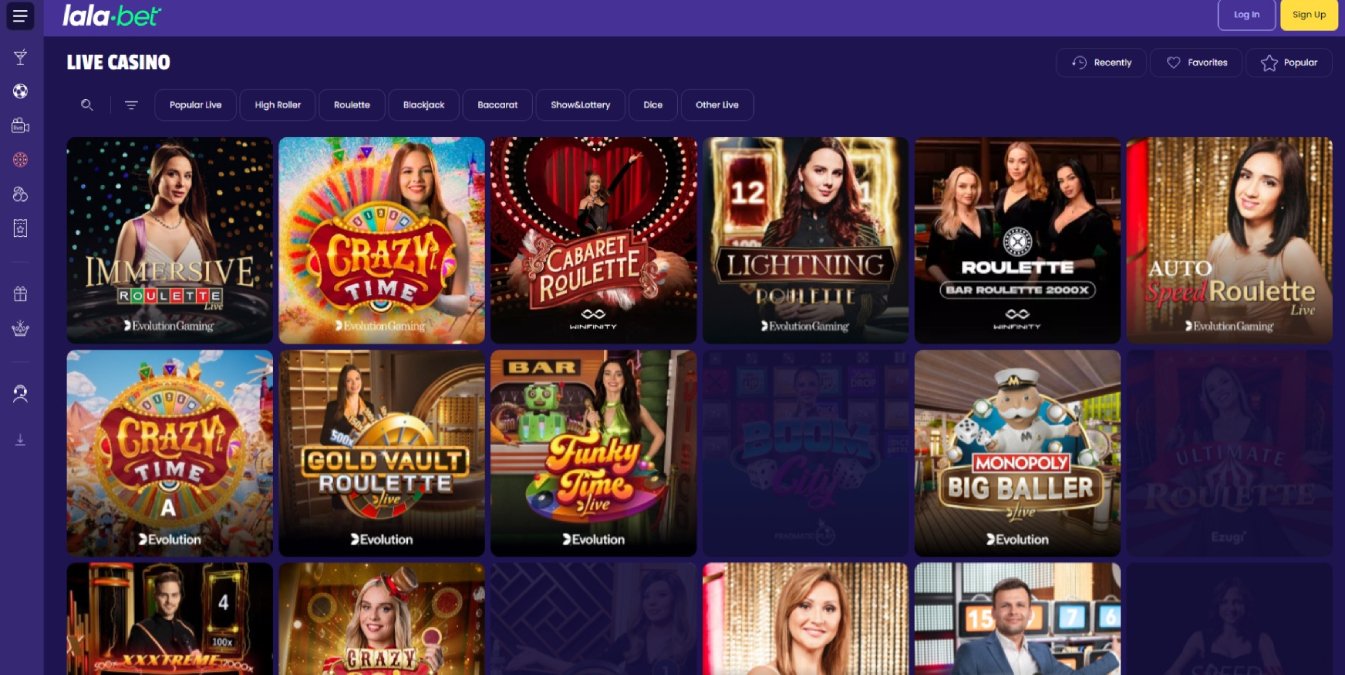1345x675 pixels.
Task: Choose the Show&Lottery category tab
Action: [x=580, y=105]
